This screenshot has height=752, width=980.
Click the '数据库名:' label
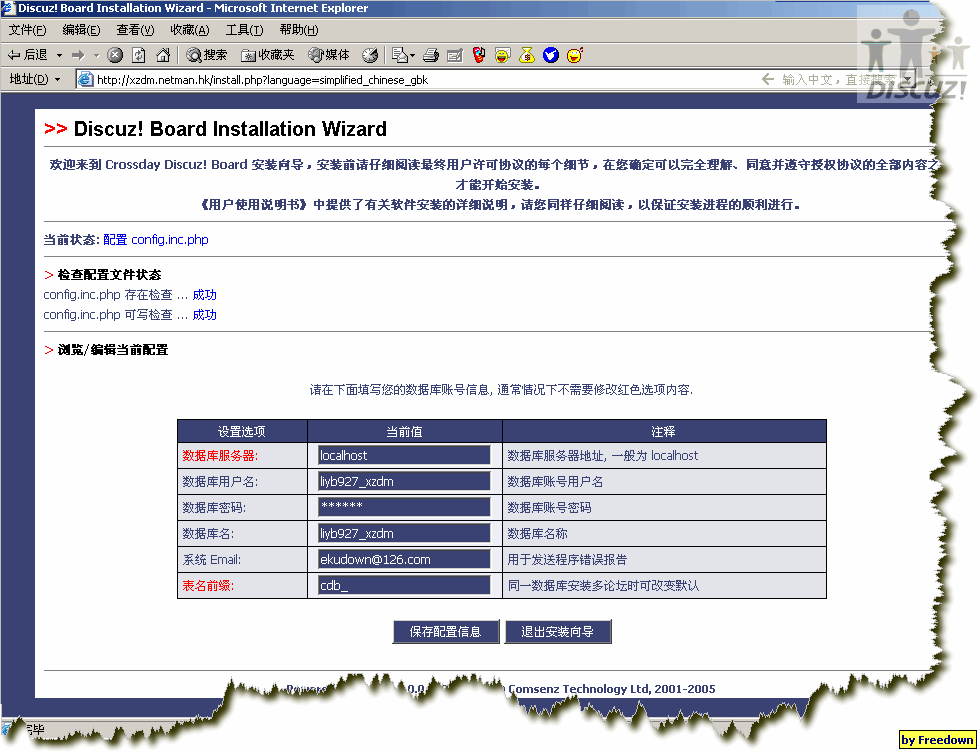click(208, 533)
